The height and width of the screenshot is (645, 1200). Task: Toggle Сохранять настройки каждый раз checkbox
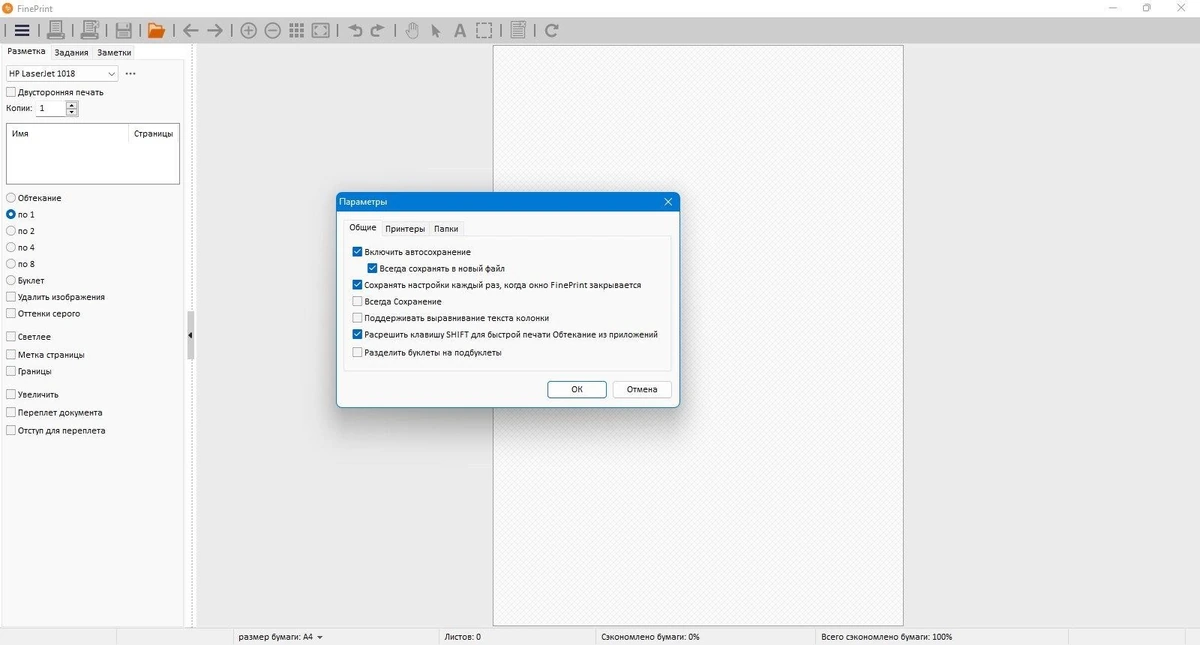pyautogui.click(x=358, y=285)
